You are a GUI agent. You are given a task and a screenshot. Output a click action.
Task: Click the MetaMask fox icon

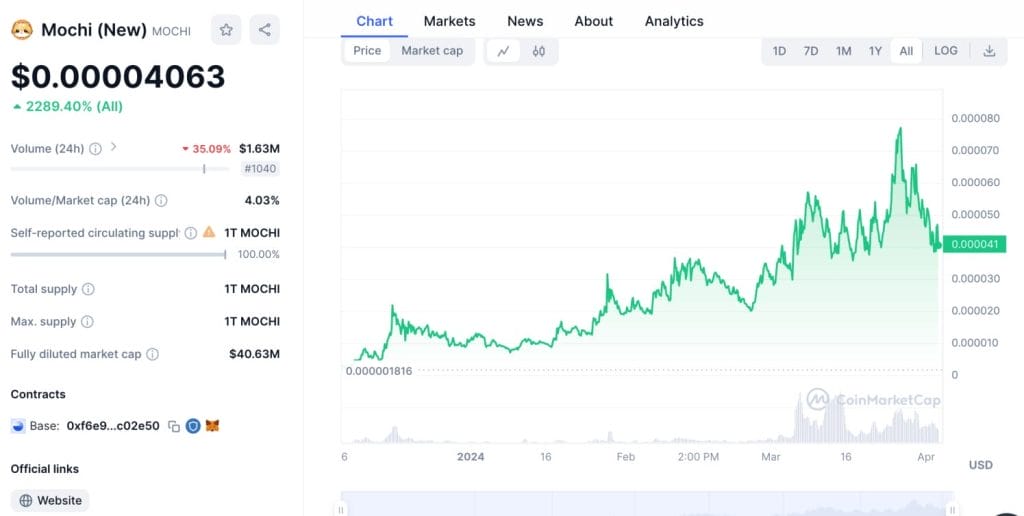click(212, 426)
